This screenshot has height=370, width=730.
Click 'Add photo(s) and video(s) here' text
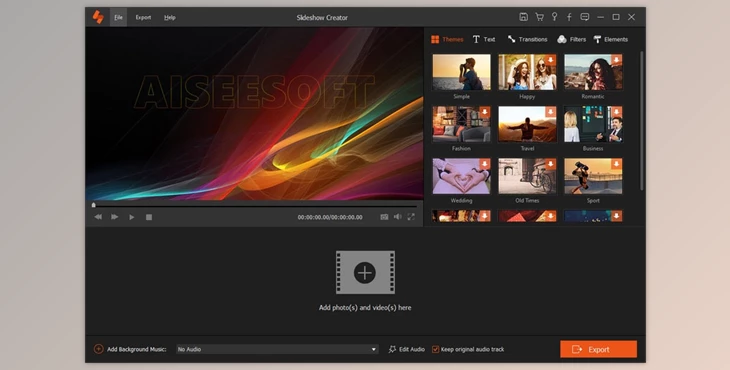[x=365, y=308]
